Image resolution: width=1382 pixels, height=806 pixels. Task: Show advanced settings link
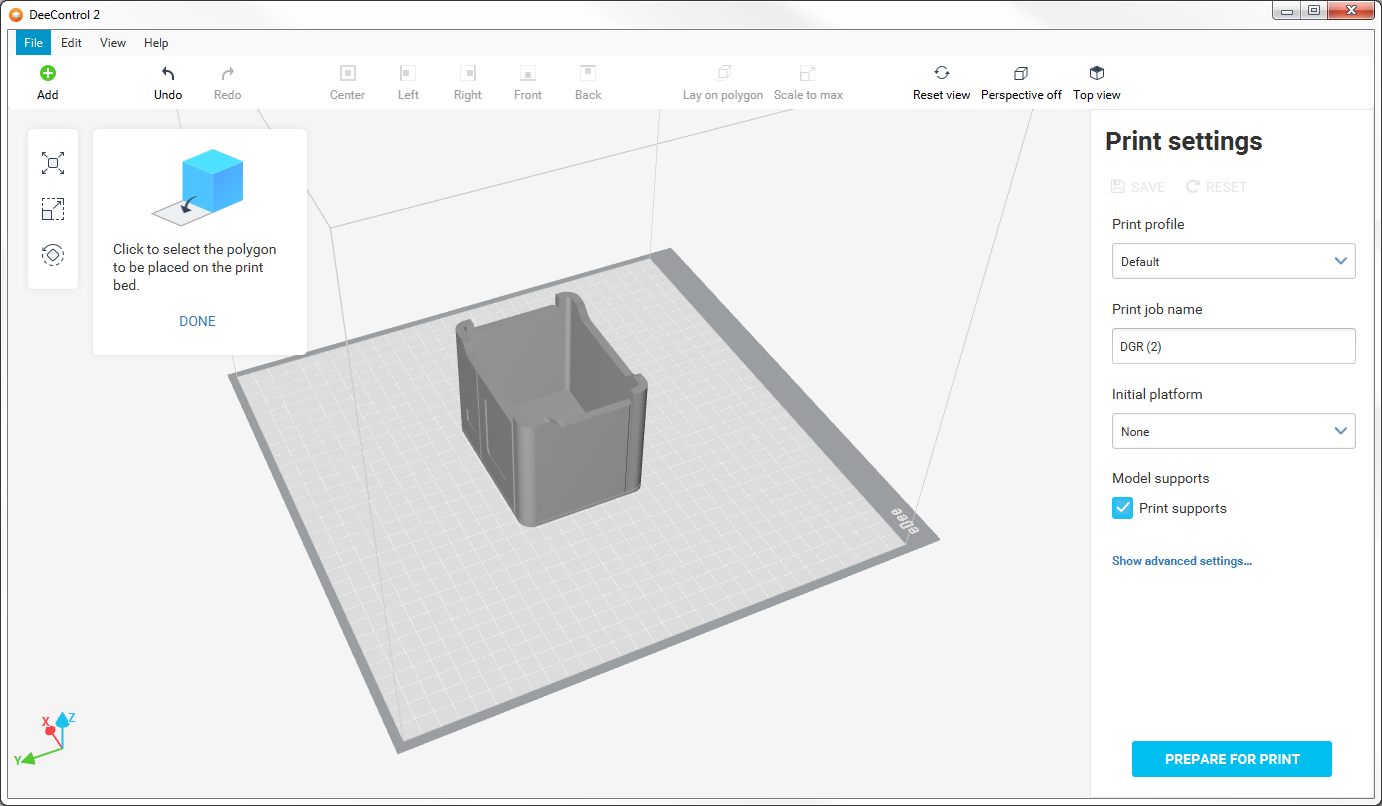1181,561
